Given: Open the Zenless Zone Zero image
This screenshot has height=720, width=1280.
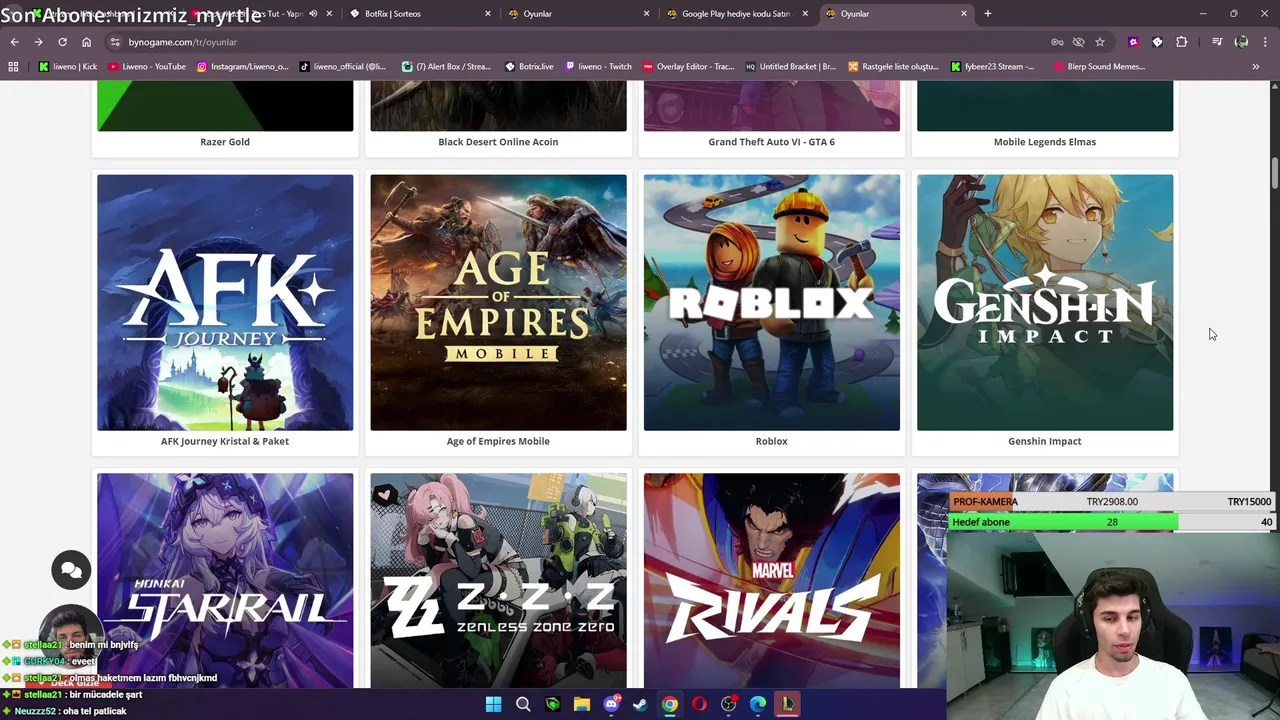Looking at the screenshot, I should pos(498,580).
